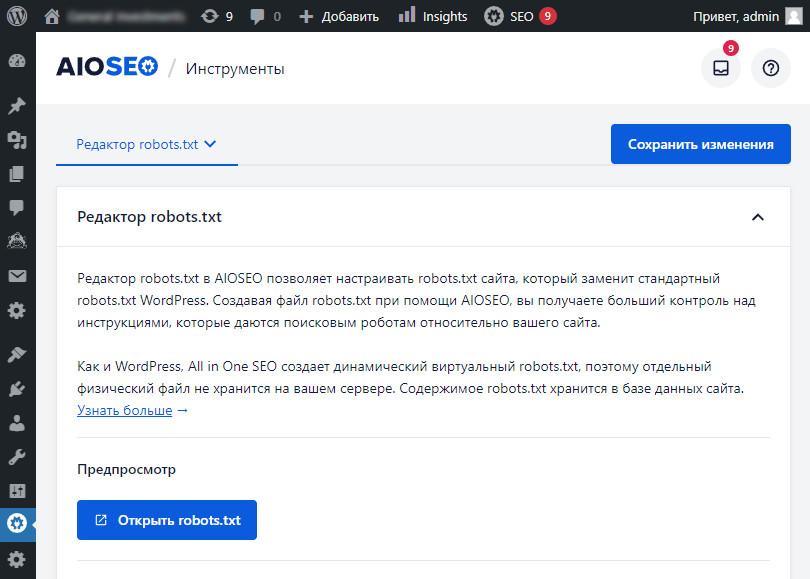Open Plugins plug sidebar icon
The height and width of the screenshot is (579, 810).
tap(17, 388)
